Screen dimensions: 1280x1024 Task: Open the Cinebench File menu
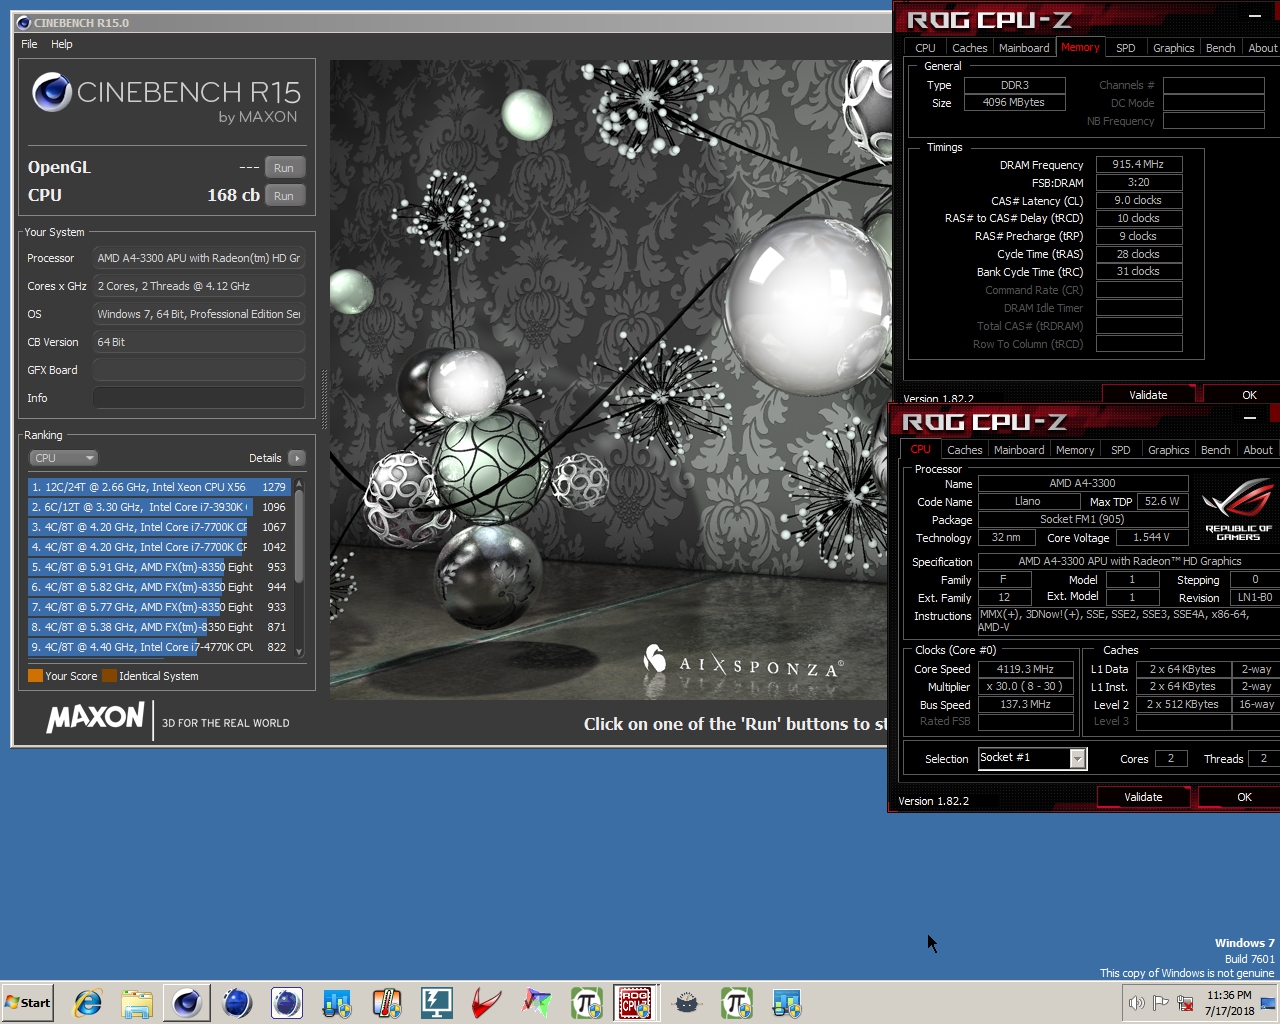tap(29, 44)
